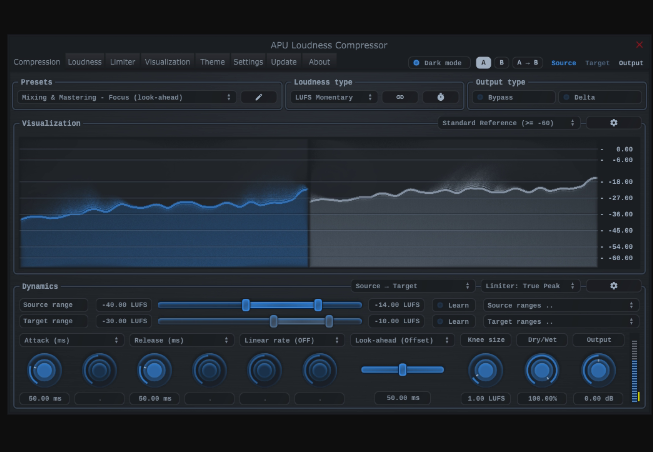Select state A
653x452 pixels.
click(x=483, y=62)
